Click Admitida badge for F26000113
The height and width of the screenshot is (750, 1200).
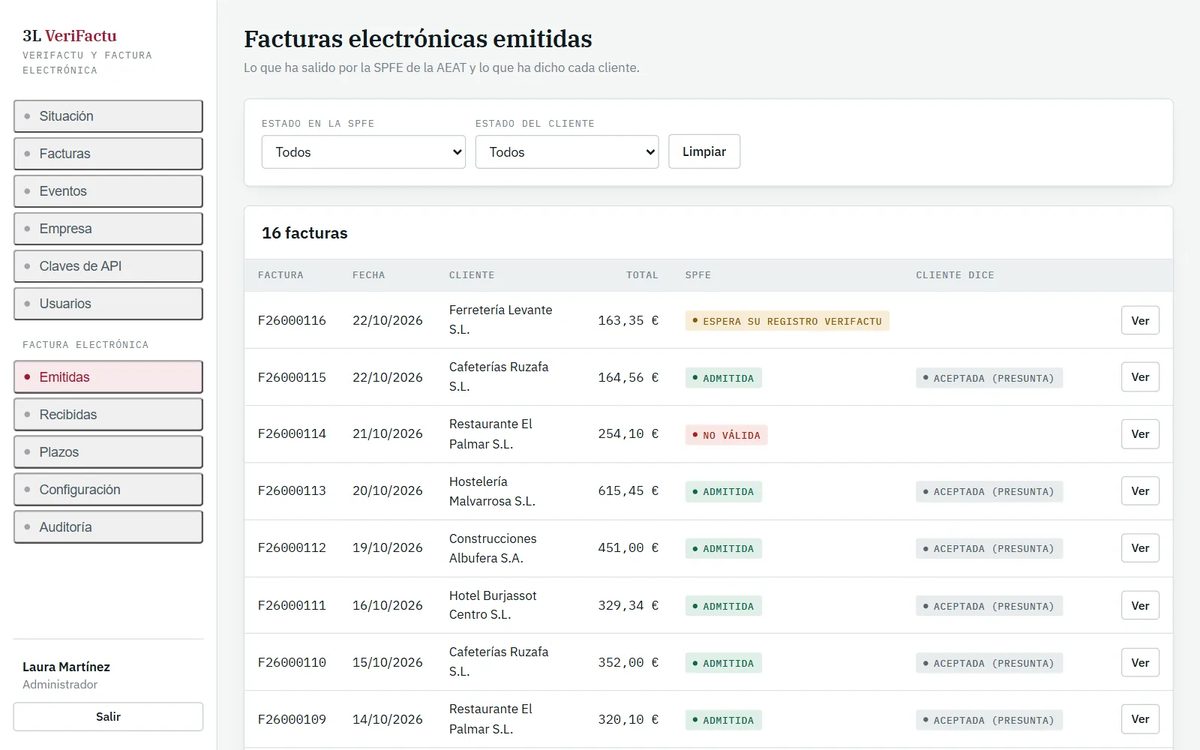point(723,492)
